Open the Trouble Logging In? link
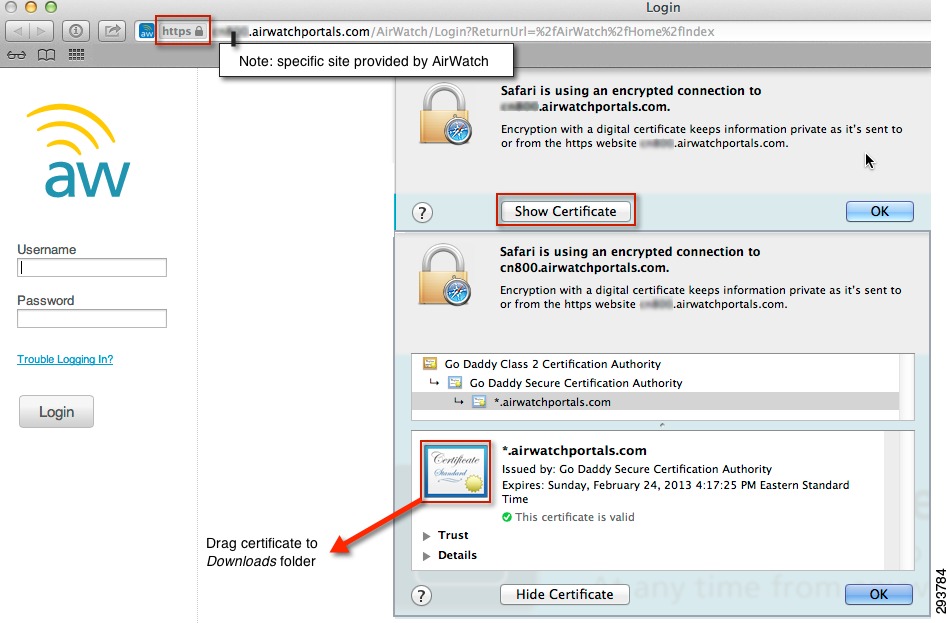Screen dimensions: 947x623 click(65, 359)
